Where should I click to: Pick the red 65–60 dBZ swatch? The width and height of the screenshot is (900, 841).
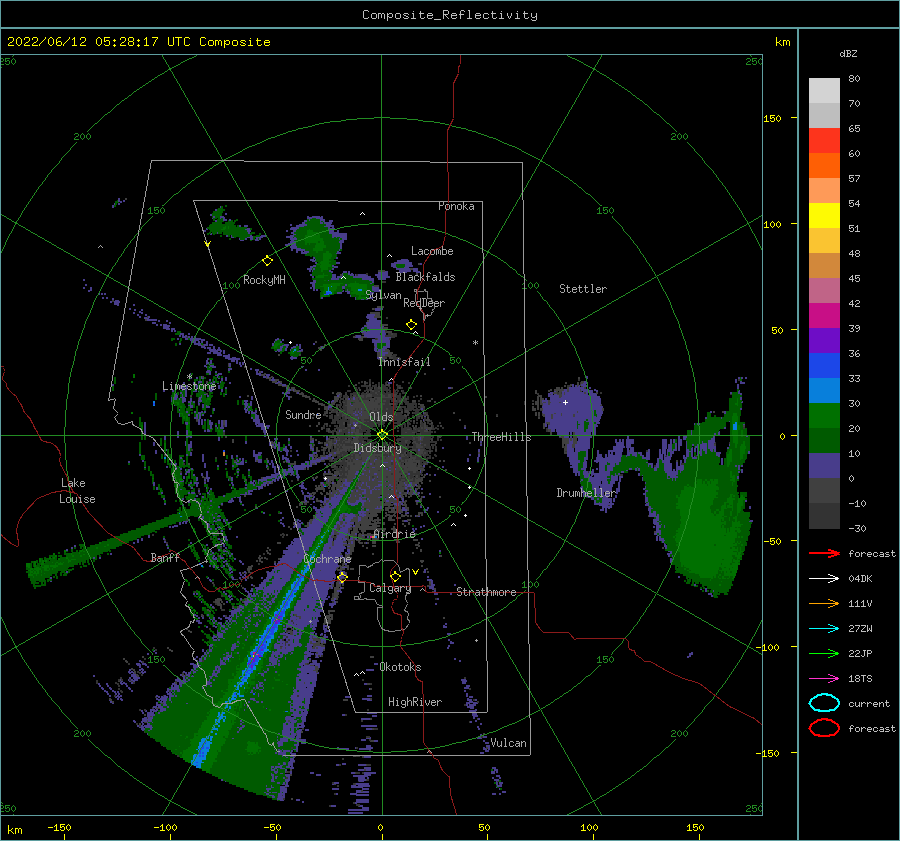824,141
